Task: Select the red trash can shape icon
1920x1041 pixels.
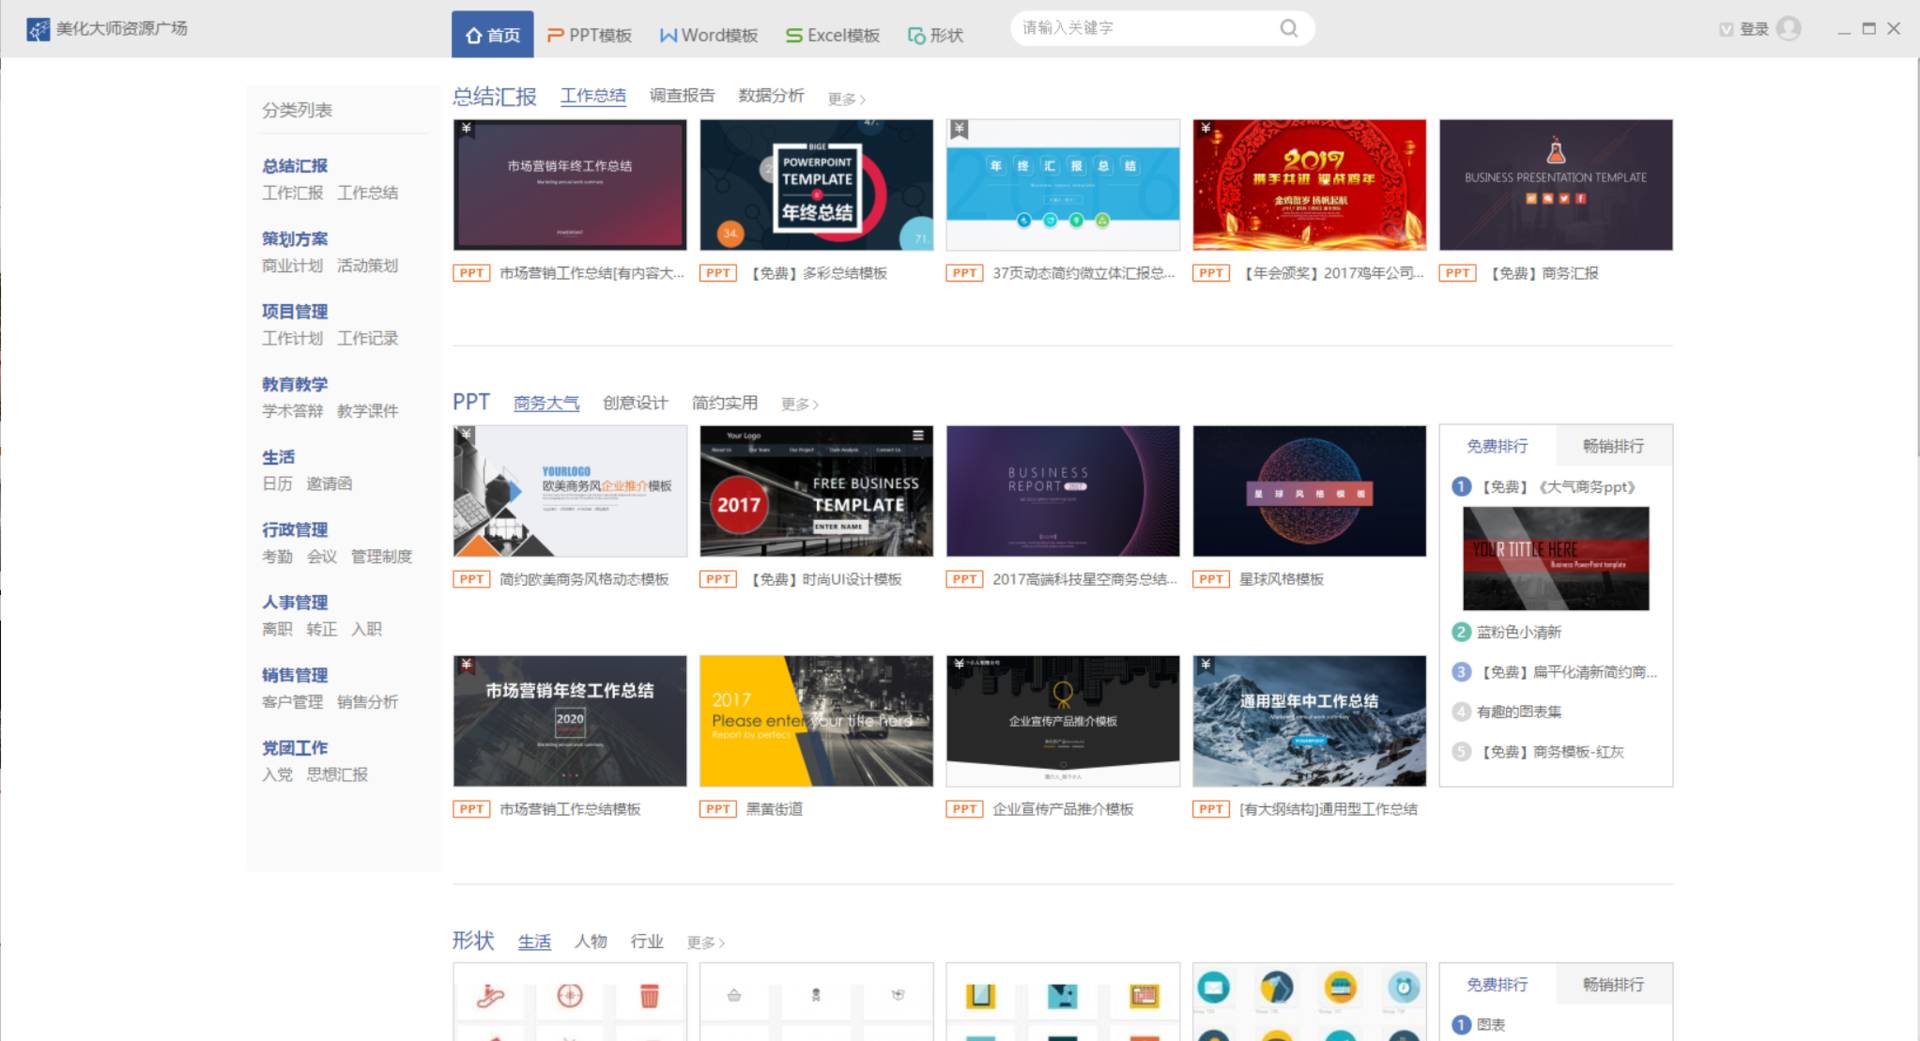Action: coord(650,996)
